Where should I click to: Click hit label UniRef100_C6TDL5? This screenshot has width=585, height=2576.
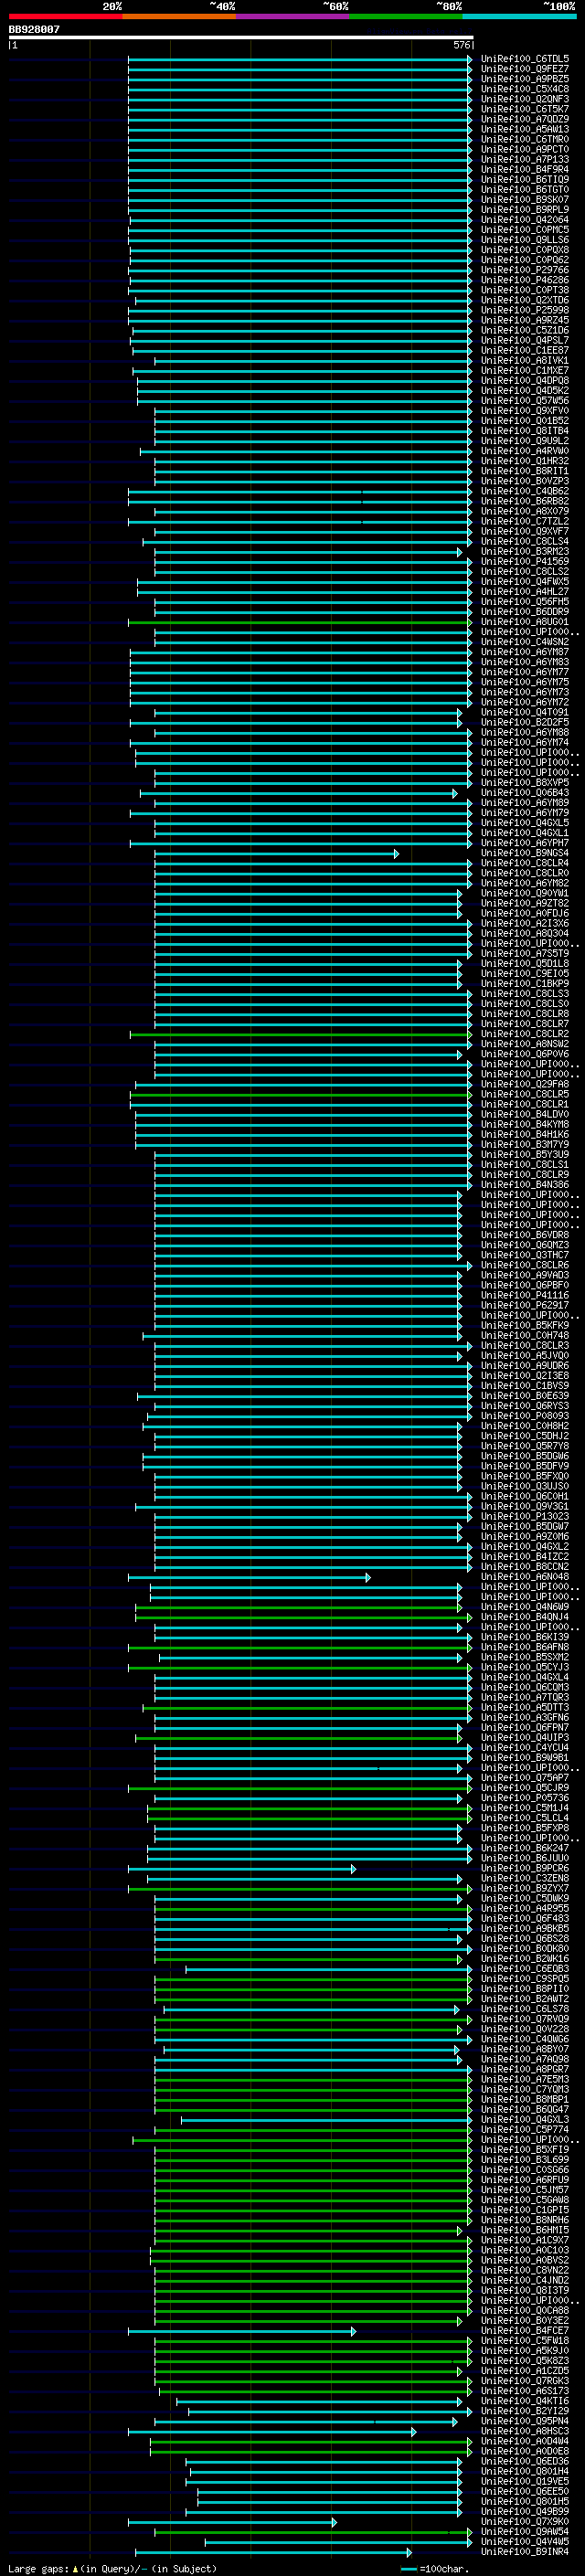pos(525,59)
